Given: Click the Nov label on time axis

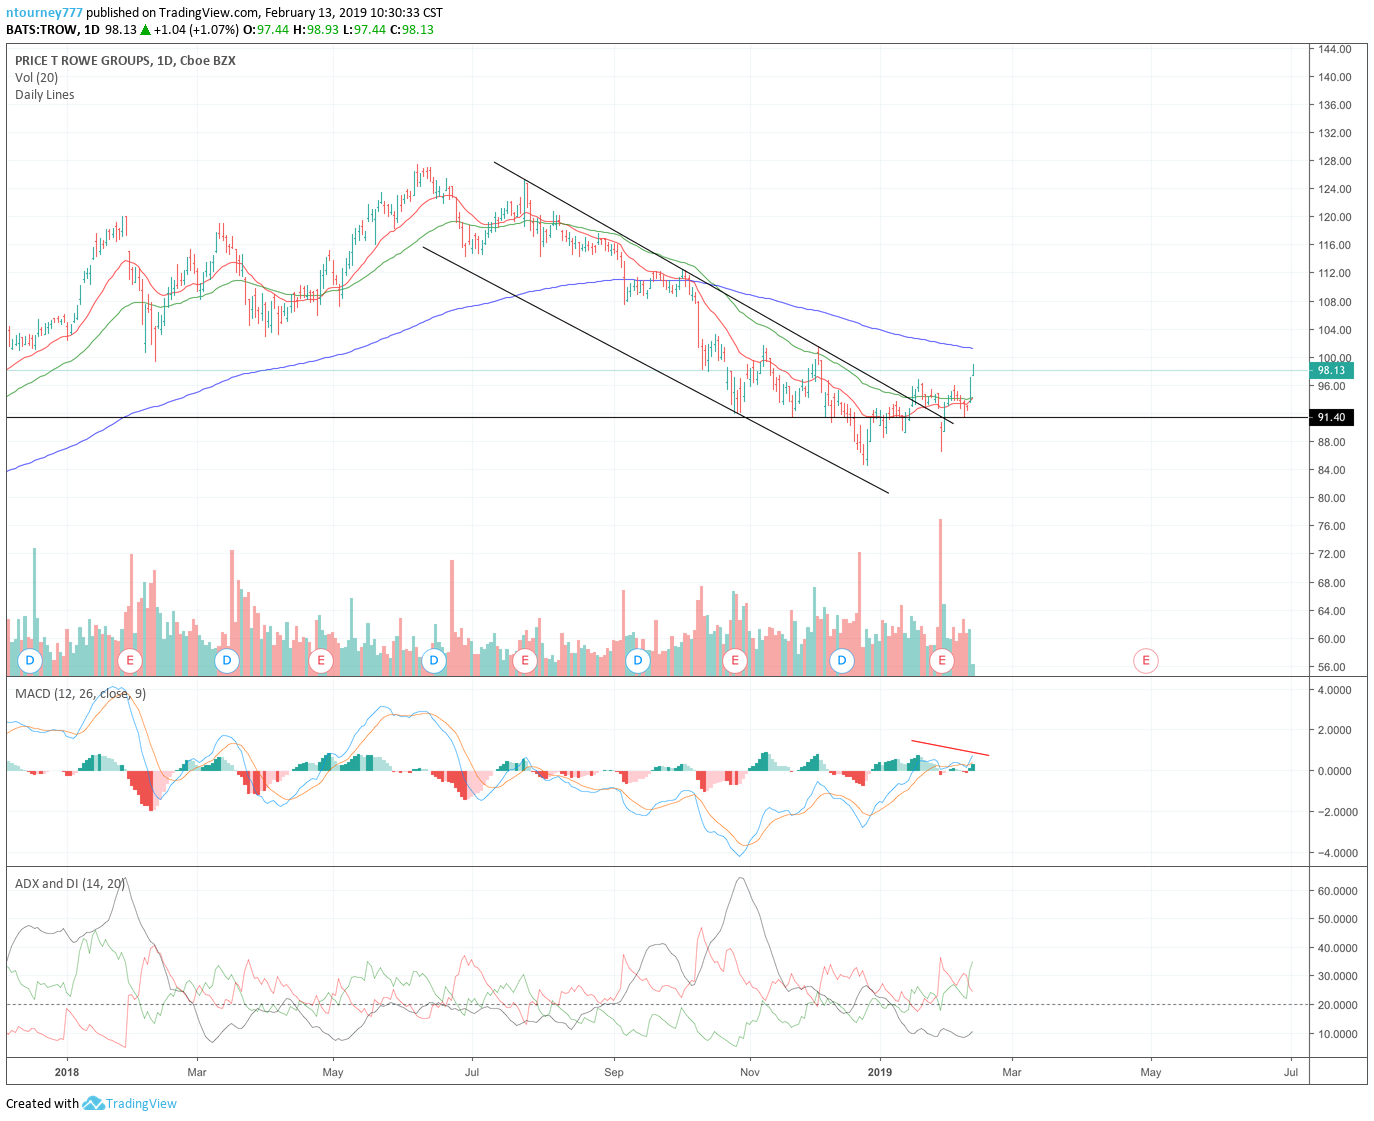Looking at the screenshot, I should pyautogui.click(x=750, y=1072).
